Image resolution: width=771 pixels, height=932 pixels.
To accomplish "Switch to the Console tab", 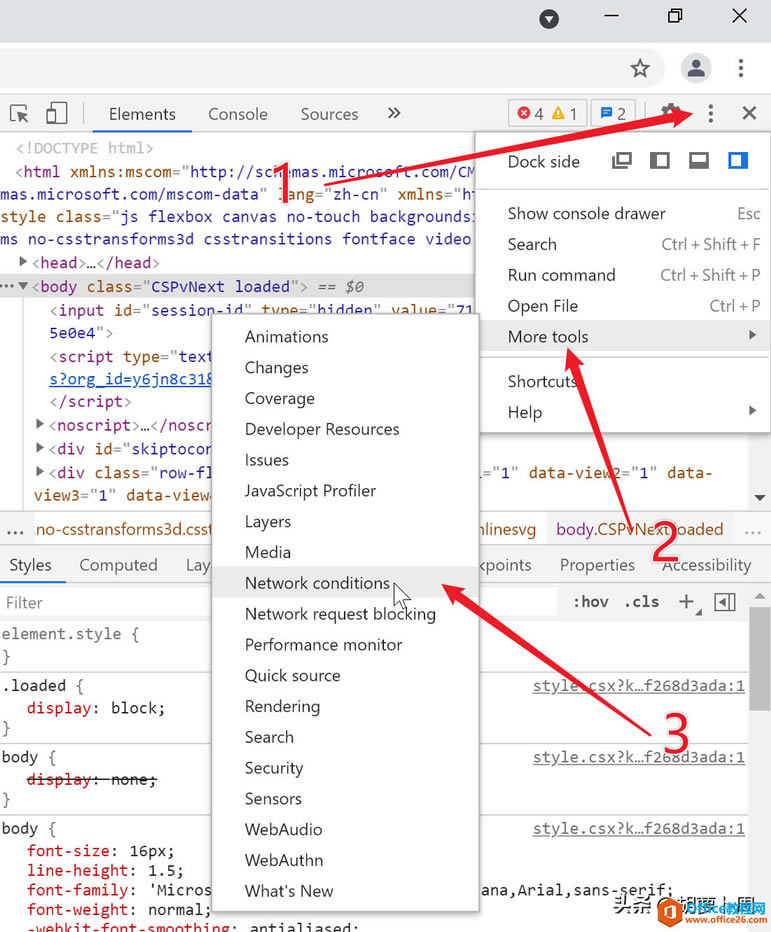I will click(238, 114).
